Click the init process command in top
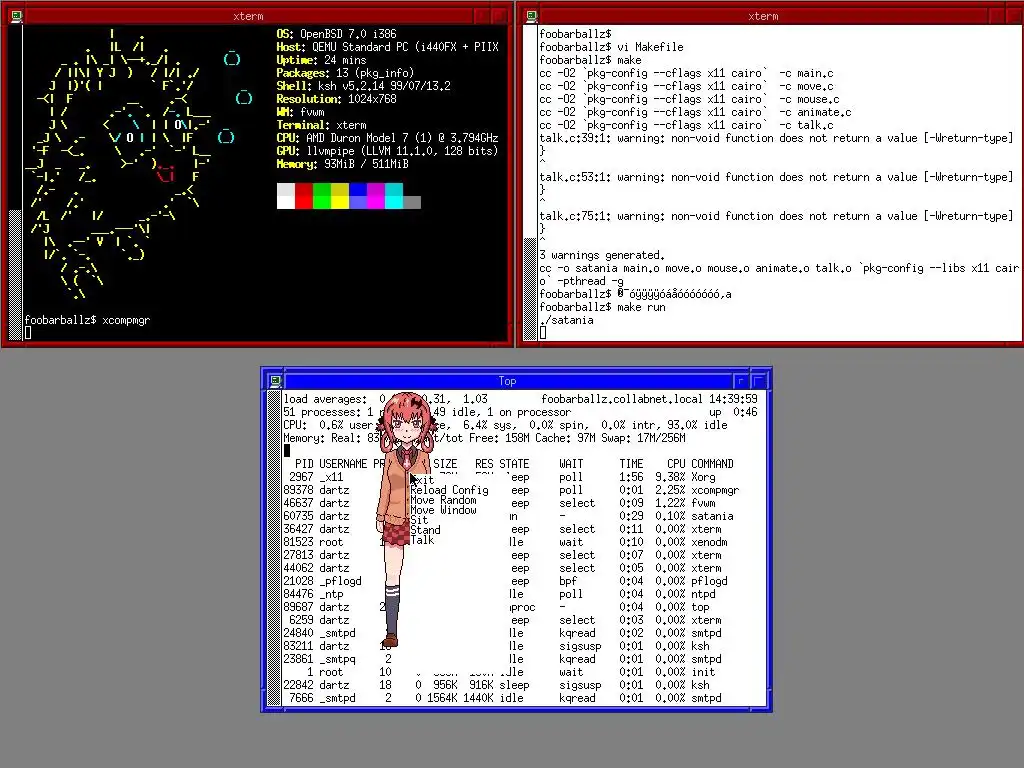 [x=703, y=672]
